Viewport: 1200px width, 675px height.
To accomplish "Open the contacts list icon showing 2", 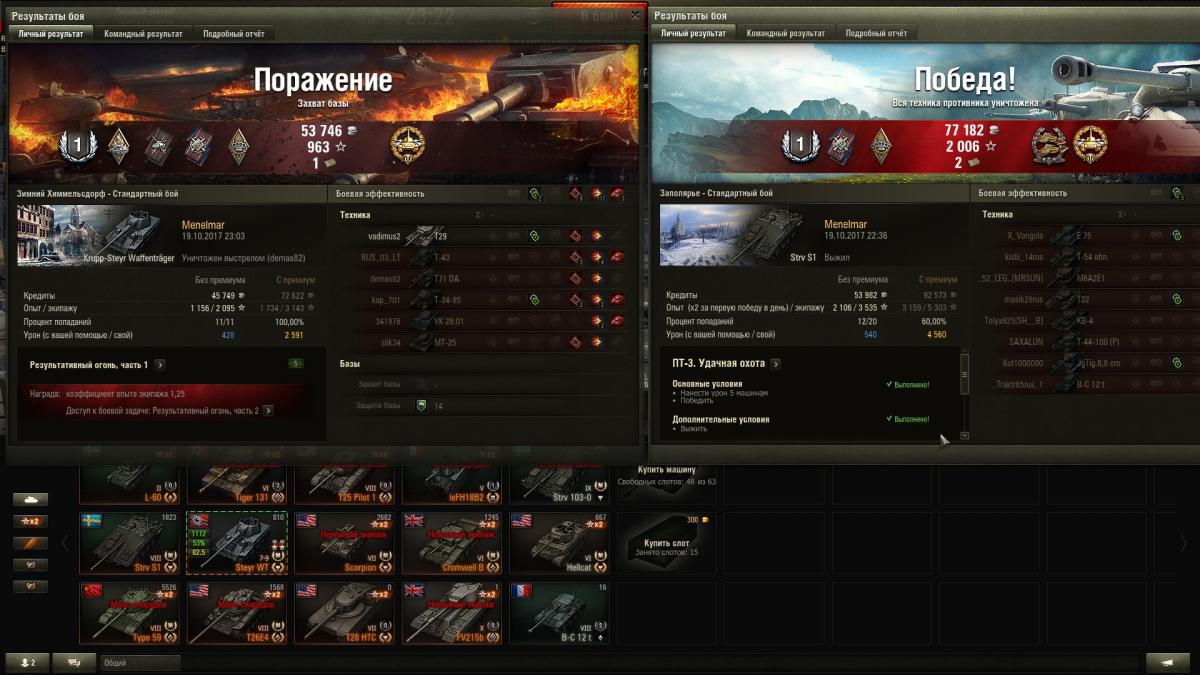I will point(27,662).
